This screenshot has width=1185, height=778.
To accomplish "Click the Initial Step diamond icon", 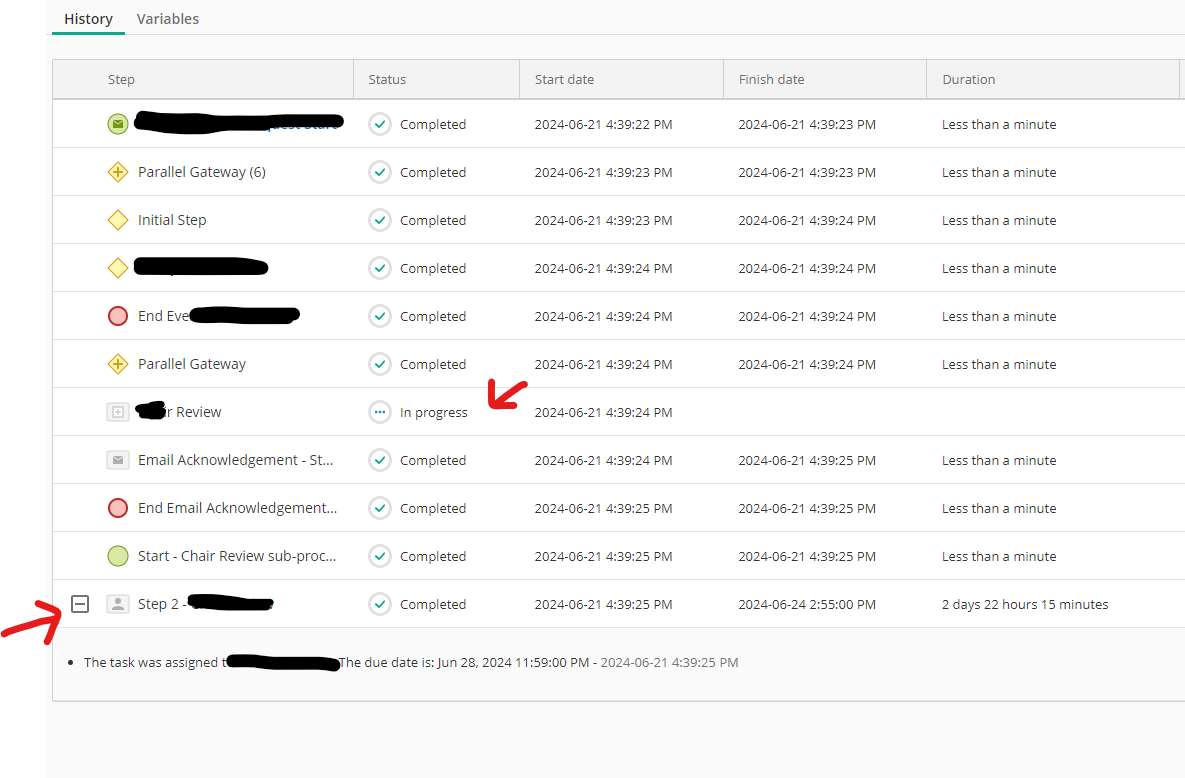I will [118, 220].
